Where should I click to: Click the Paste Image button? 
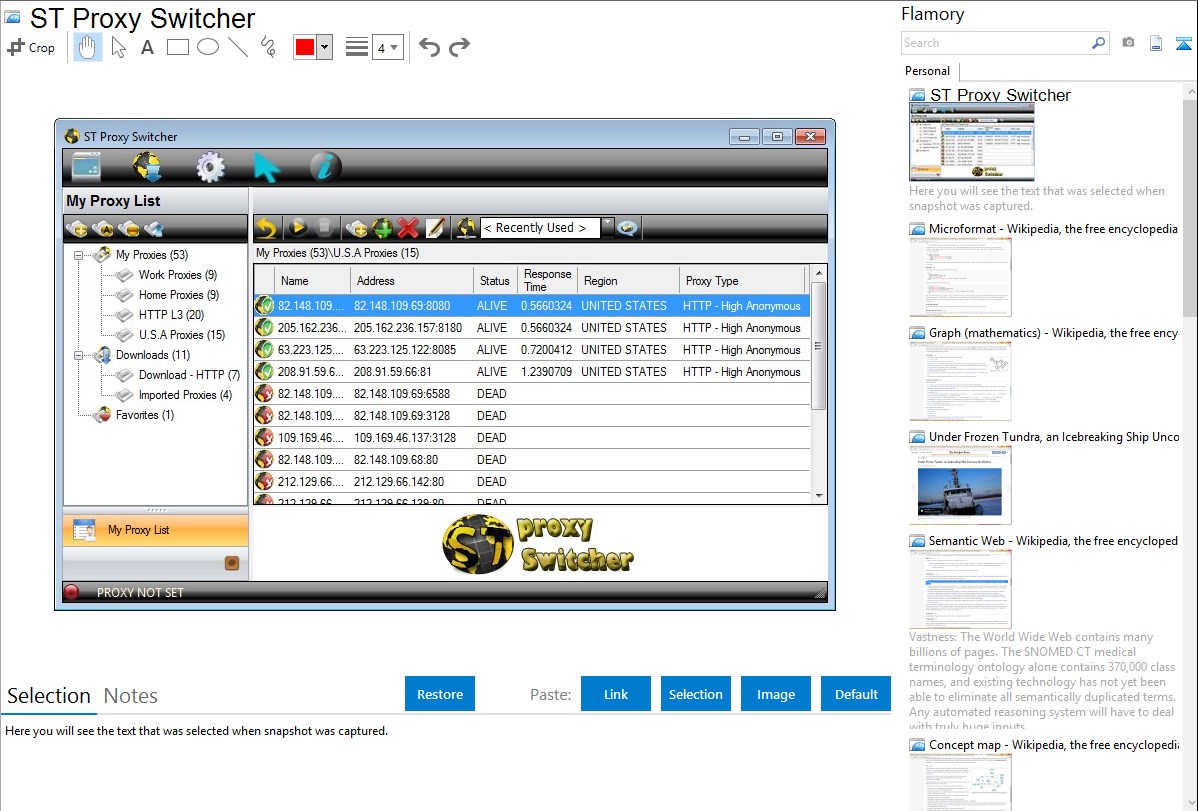pyautogui.click(x=775, y=694)
